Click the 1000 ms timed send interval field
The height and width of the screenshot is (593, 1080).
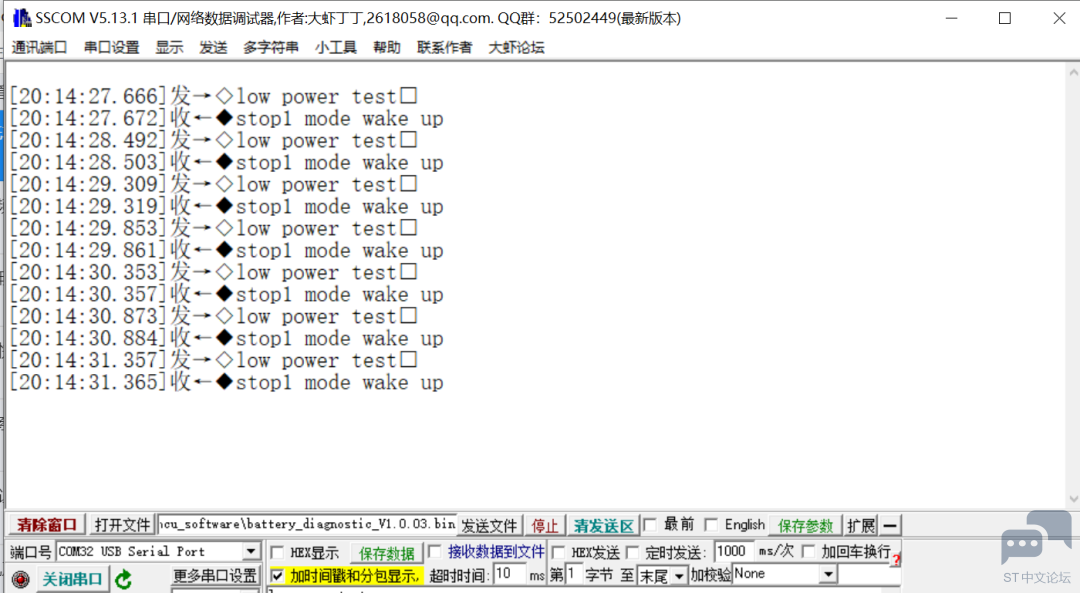[734, 551]
